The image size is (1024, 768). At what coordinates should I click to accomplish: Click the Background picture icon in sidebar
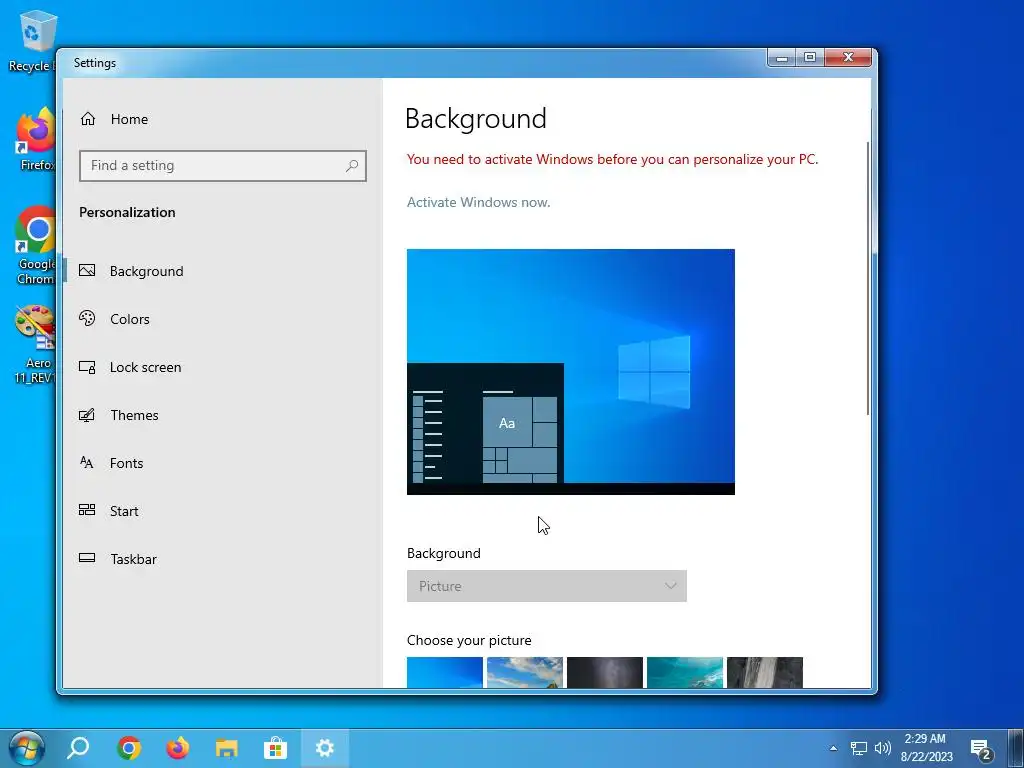pos(87,270)
